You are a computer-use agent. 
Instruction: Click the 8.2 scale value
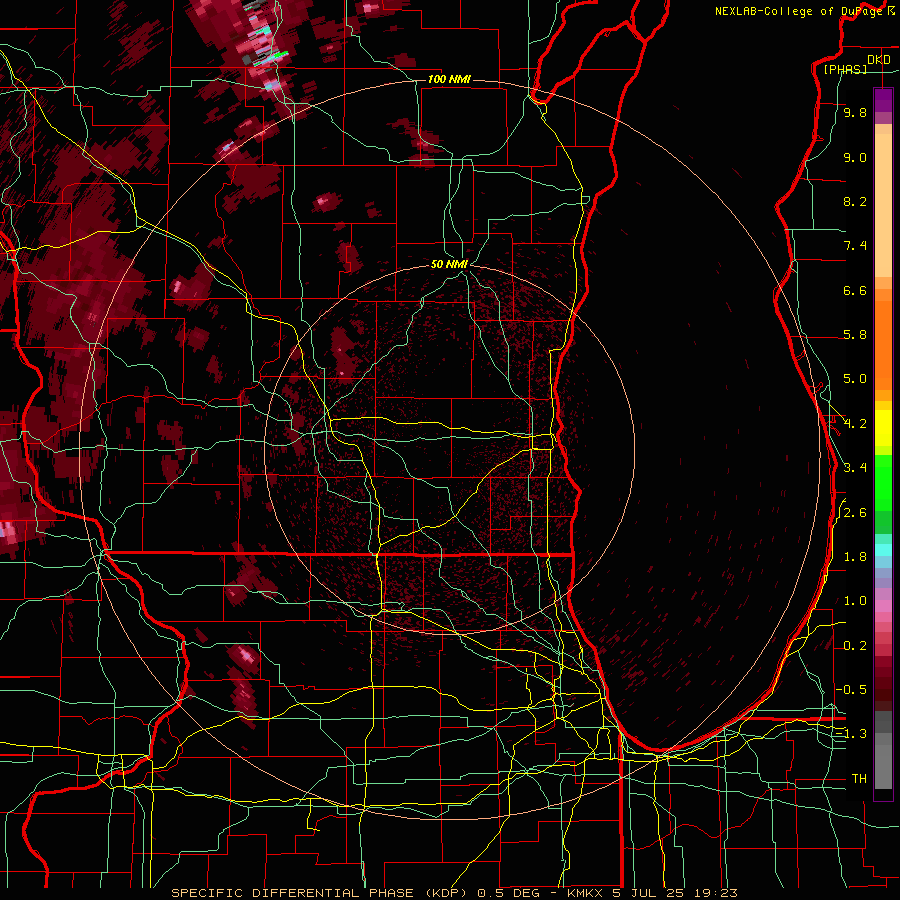855,201
